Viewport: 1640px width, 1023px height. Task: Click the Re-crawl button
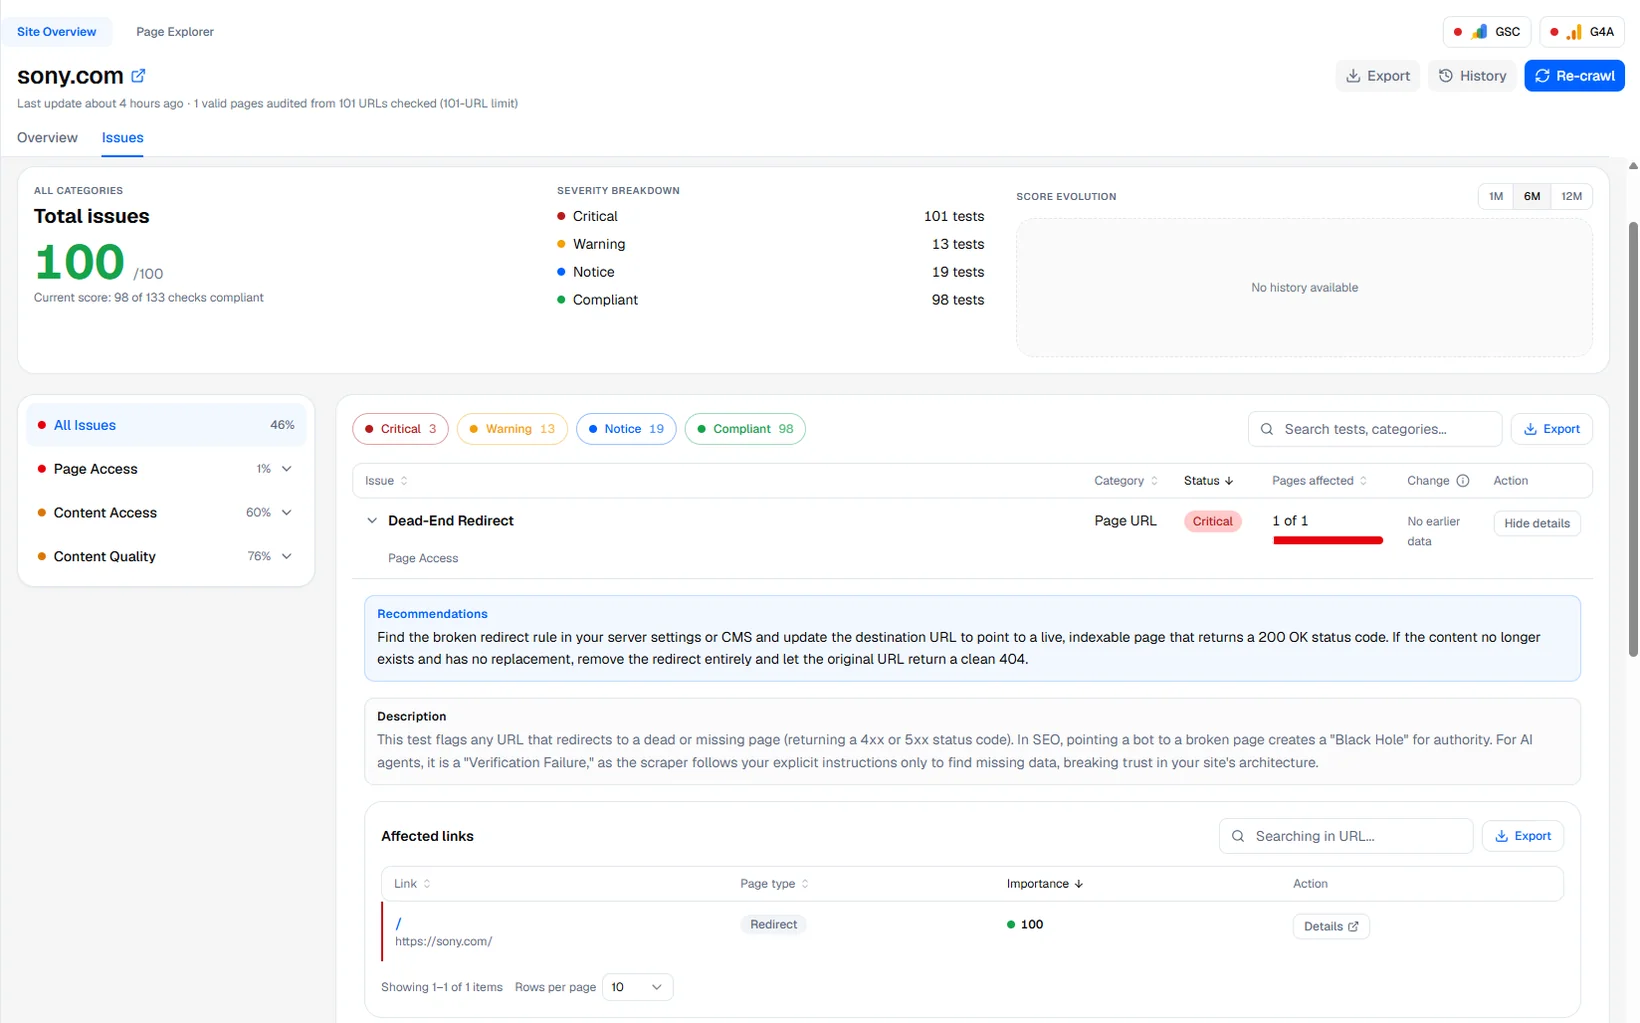(x=1574, y=76)
